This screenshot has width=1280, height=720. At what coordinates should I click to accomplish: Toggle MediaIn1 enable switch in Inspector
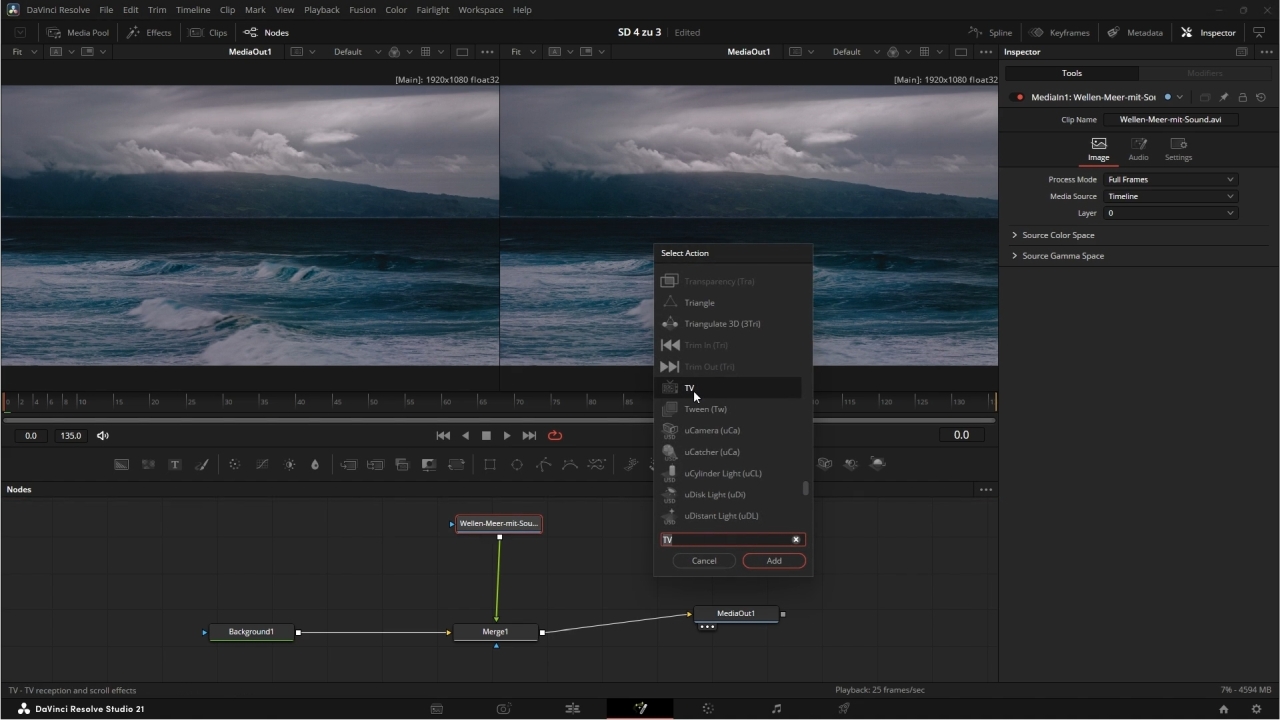[x=1019, y=97]
